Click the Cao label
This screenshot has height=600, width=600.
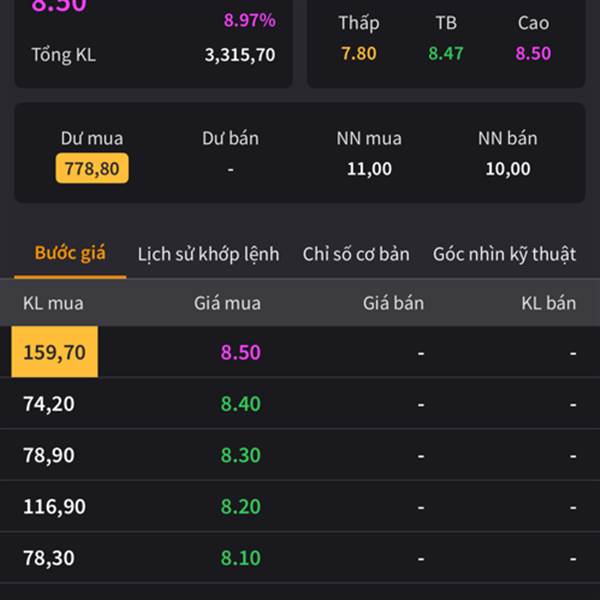(x=533, y=23)
